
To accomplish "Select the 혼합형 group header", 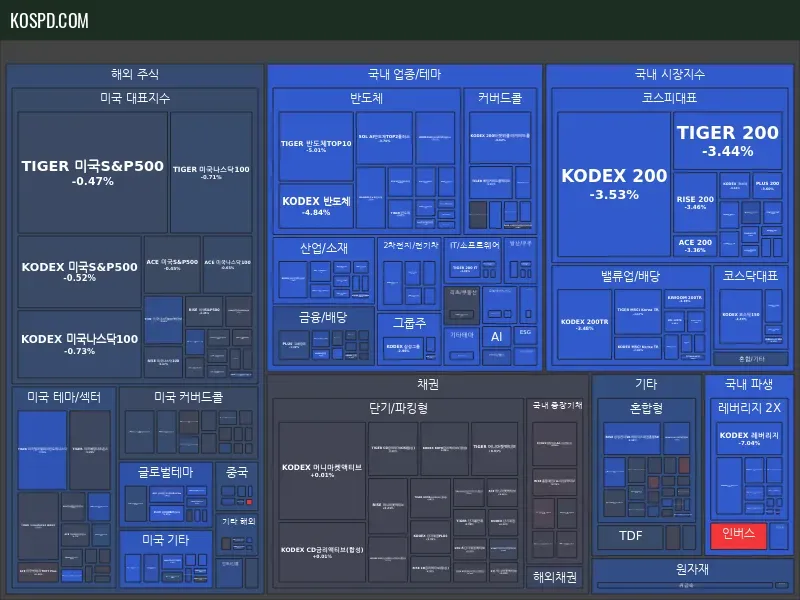I will [646, 408].
